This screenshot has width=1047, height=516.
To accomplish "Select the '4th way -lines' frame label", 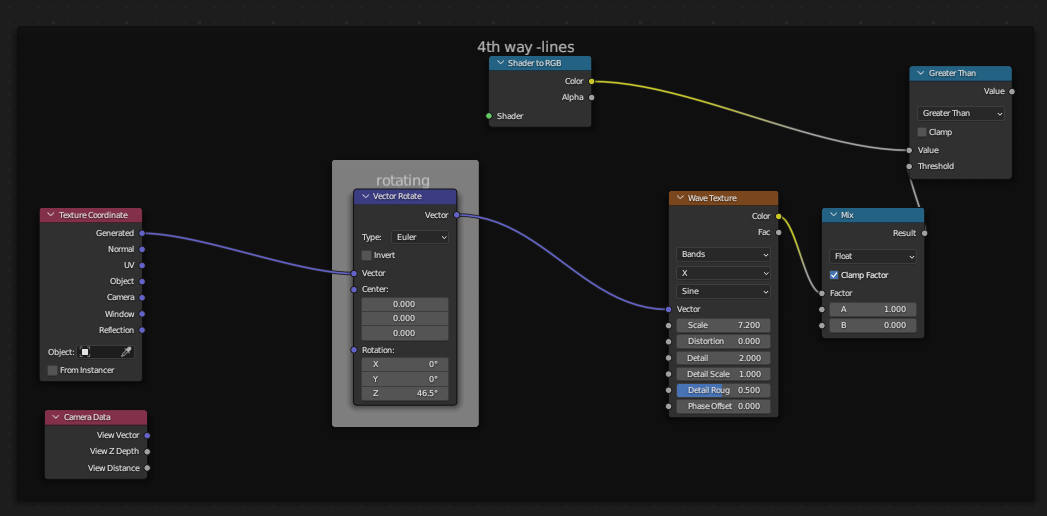I will click(x=526, y=46).
